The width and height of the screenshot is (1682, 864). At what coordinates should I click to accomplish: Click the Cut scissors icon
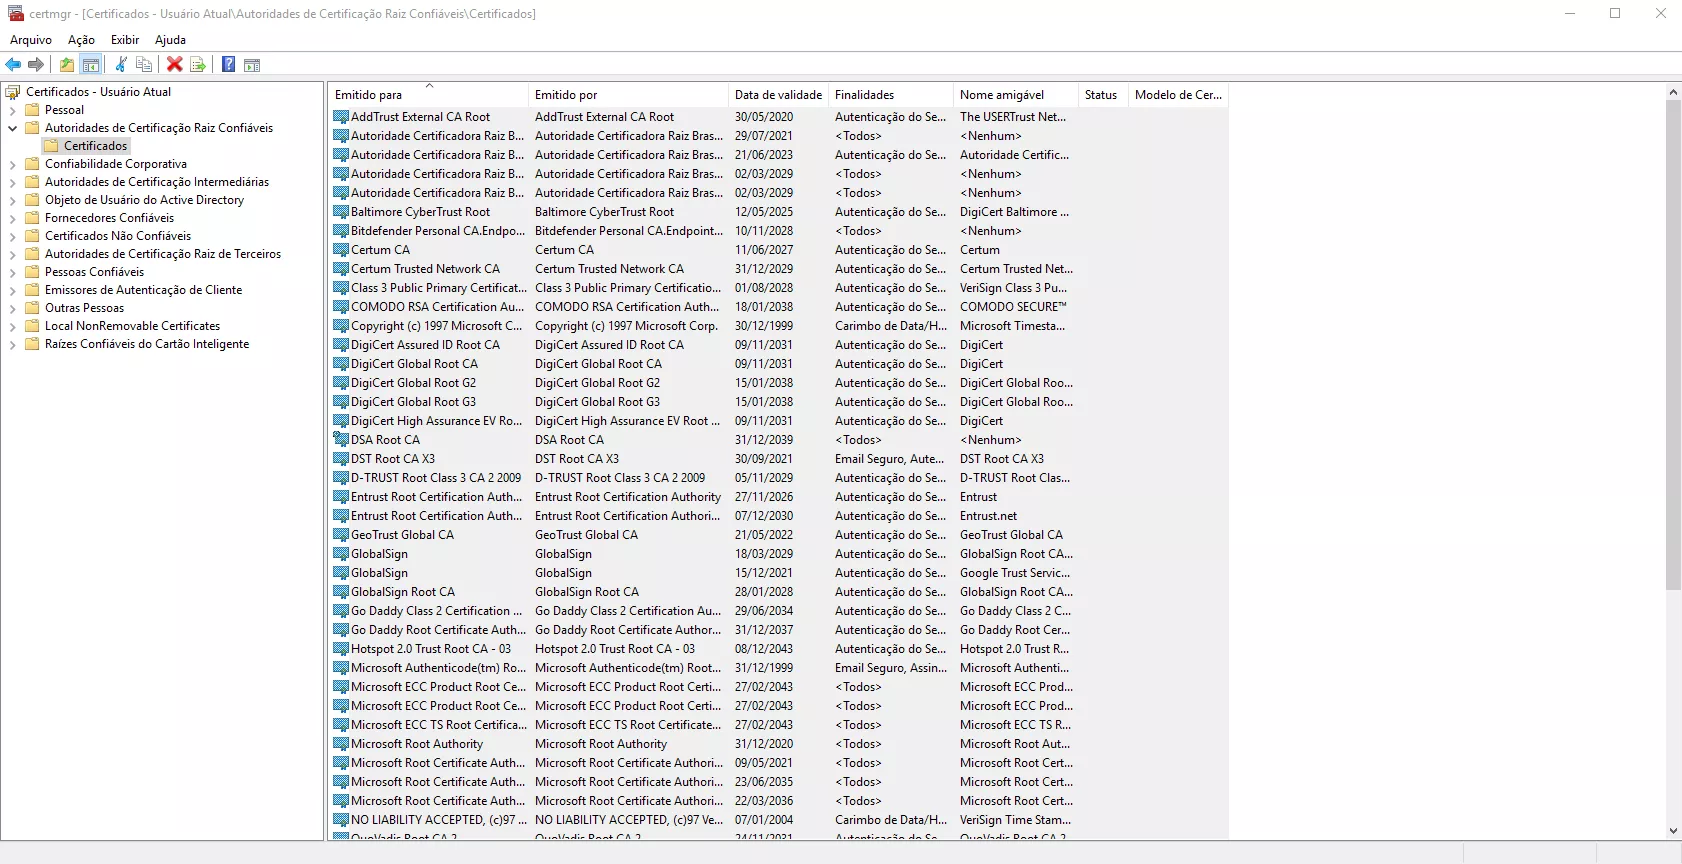point(121,65)
